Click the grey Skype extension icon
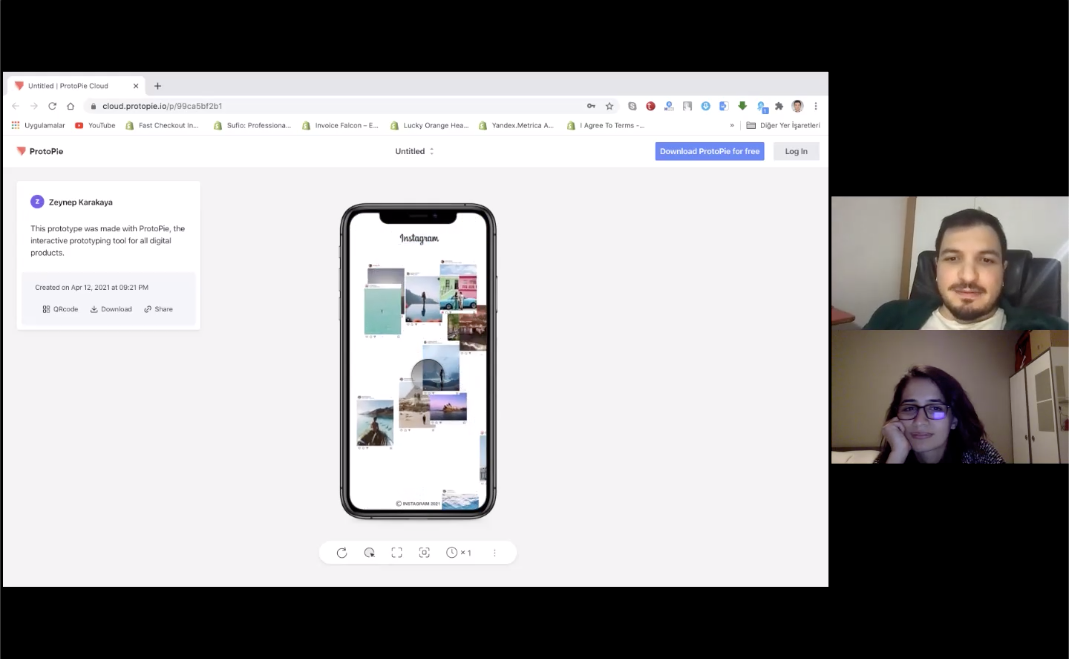Viewport: 1069px width, 659px height. coord(632,106)
